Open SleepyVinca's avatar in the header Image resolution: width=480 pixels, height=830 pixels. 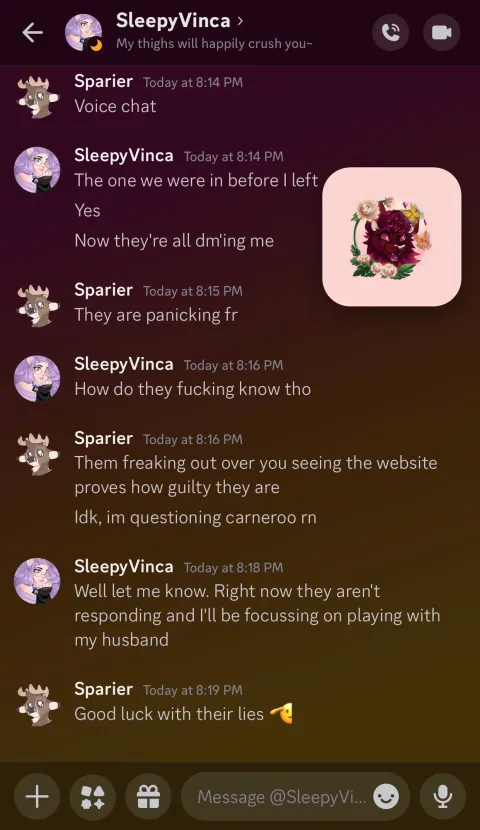[84, 33]
